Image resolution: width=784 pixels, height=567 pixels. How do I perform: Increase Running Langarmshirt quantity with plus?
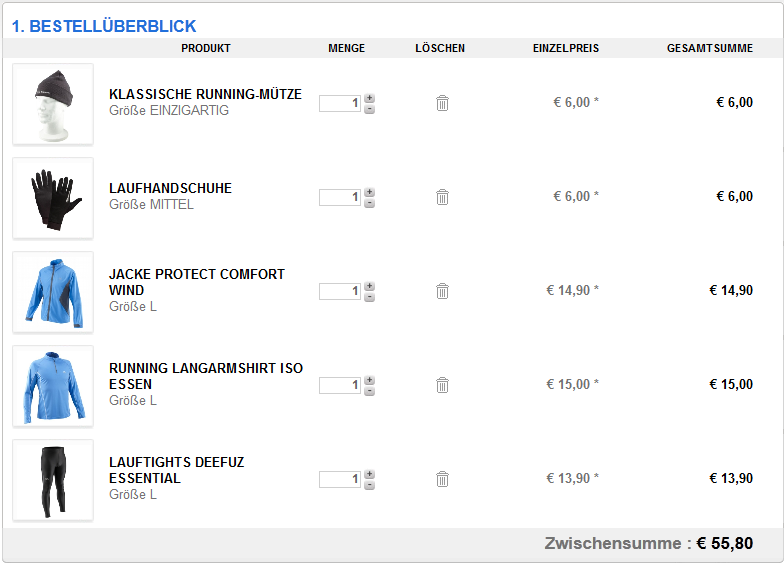point(370,380)
